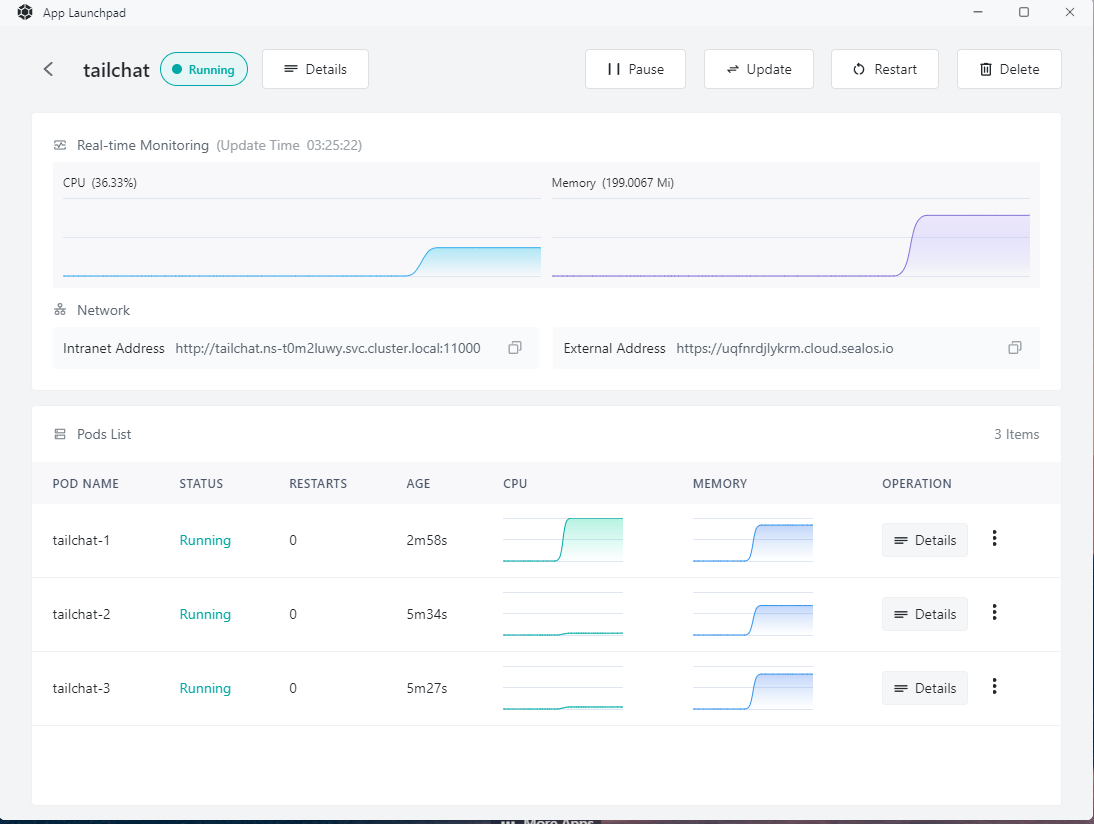Pause the tailchat application
Image resolution: width=1094 pixels, height=824 pixels.
click(x=635, y=69)
